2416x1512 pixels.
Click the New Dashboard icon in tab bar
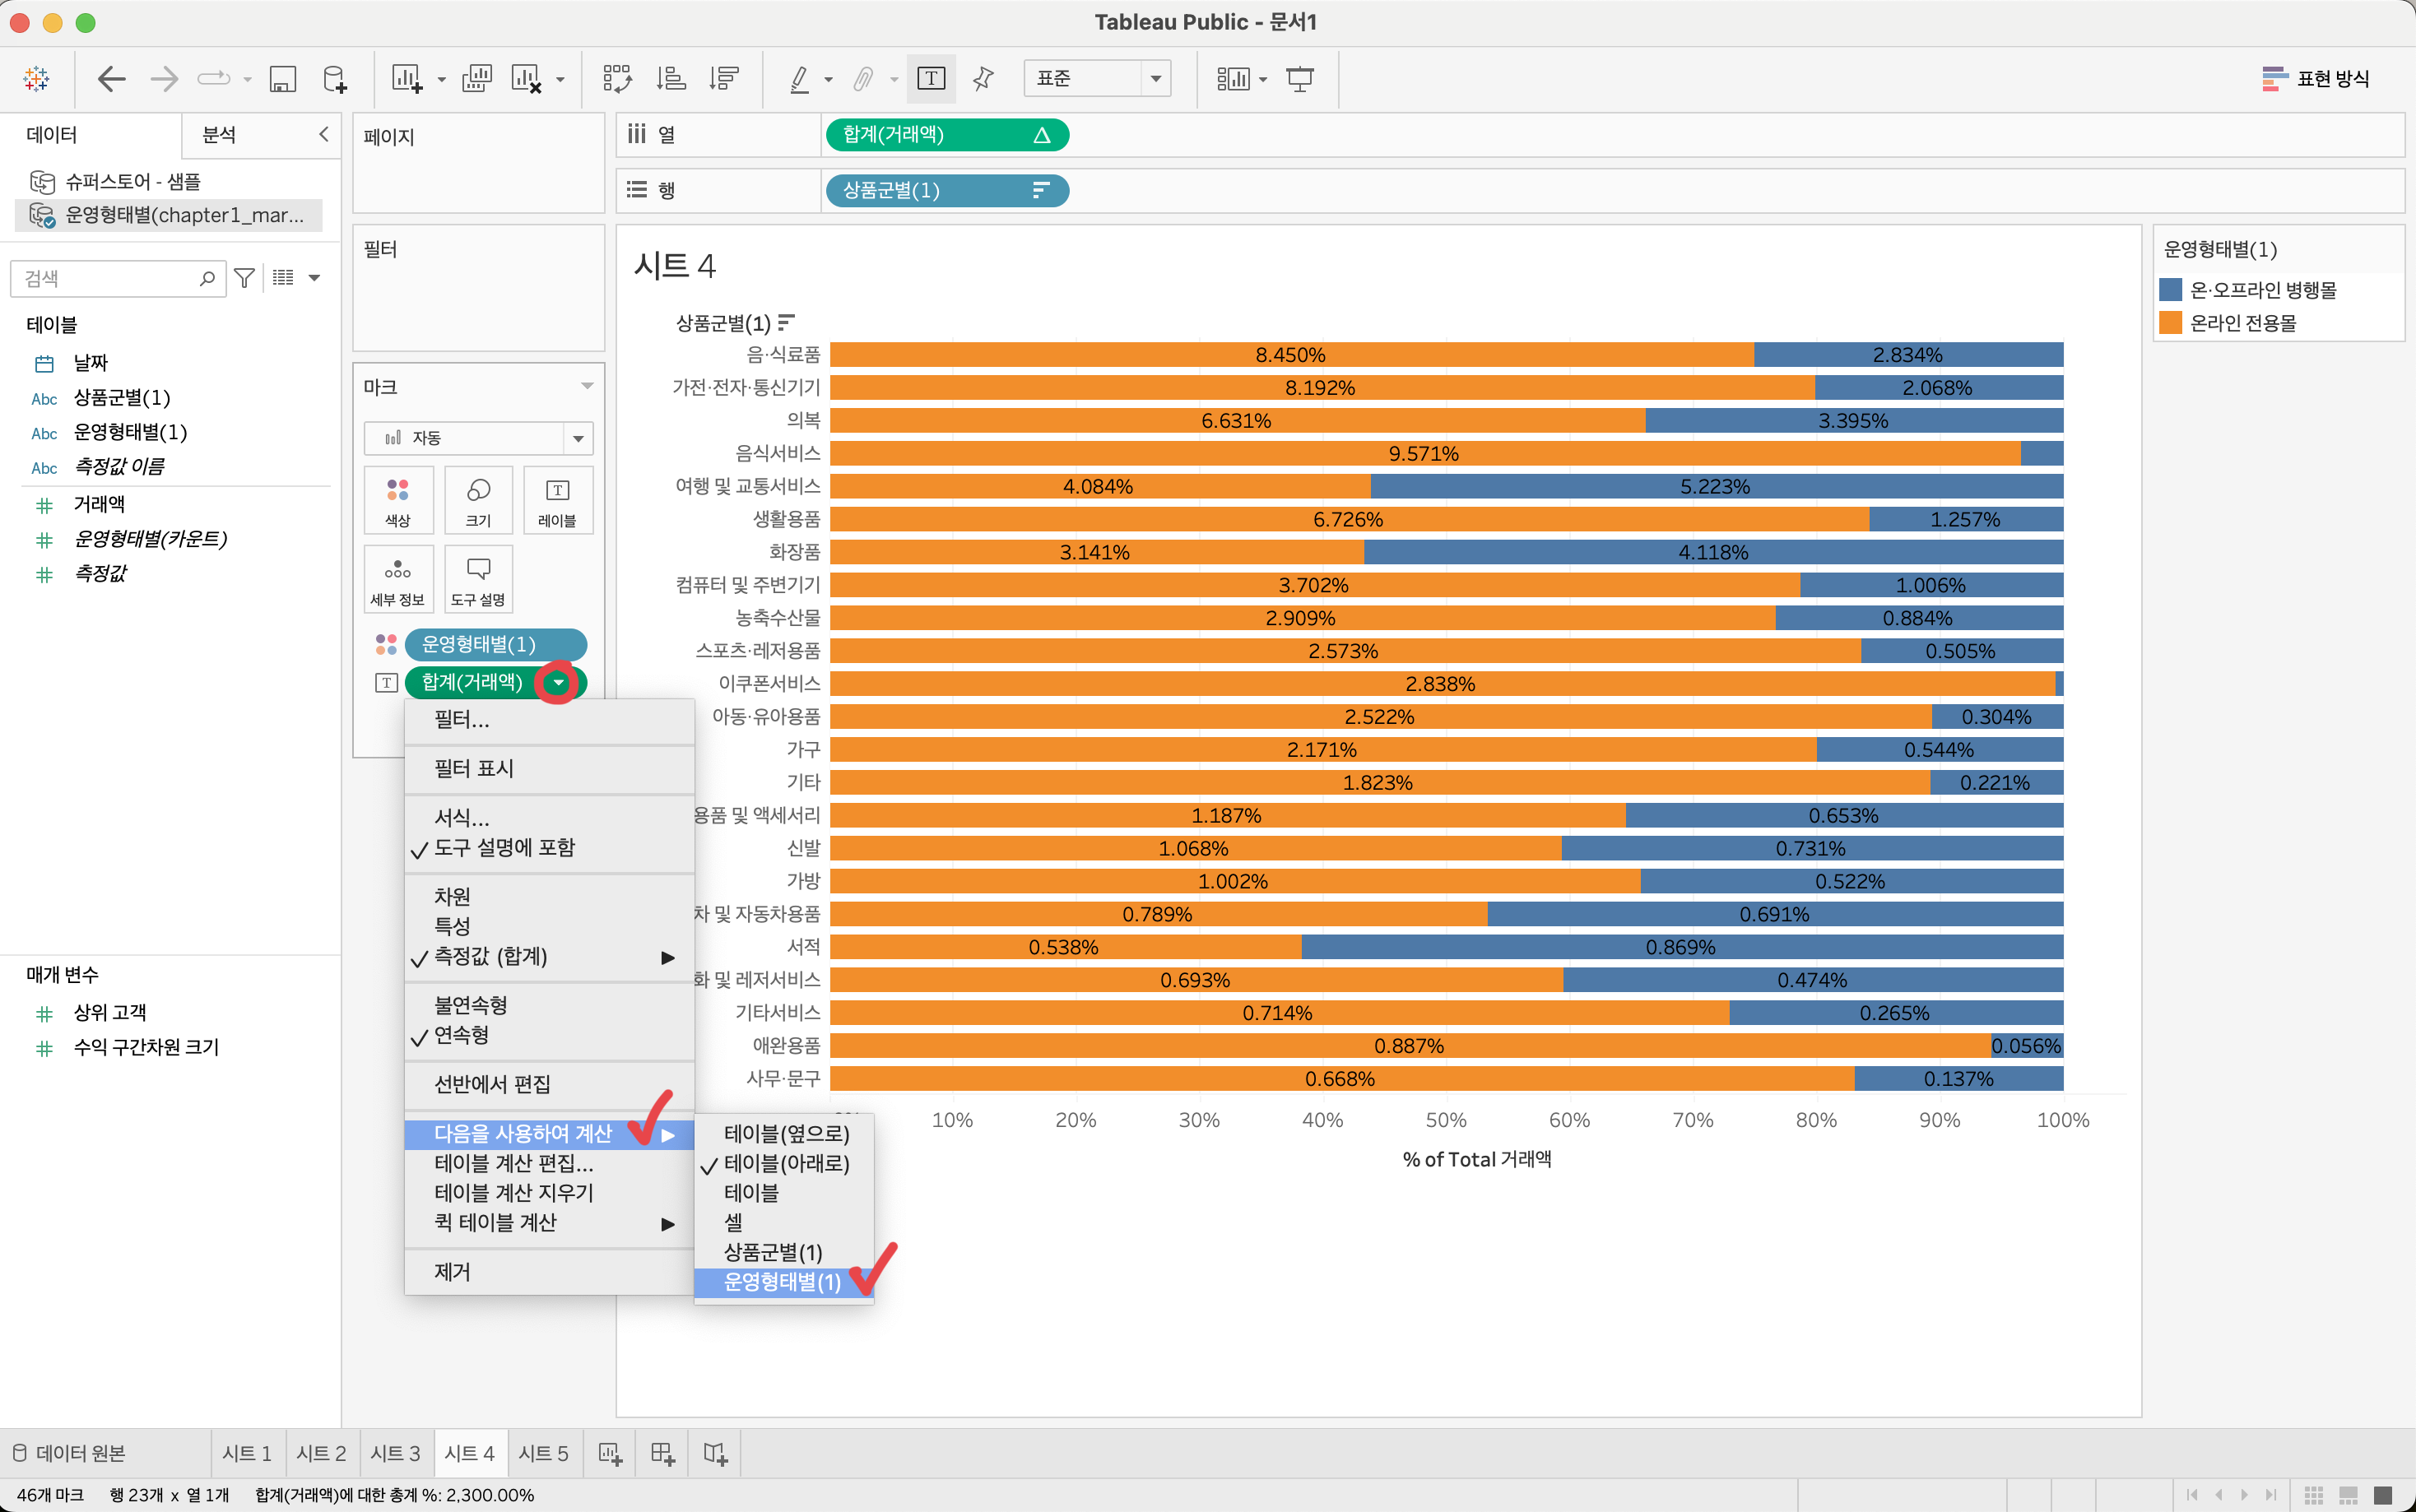coord(662,1453)
